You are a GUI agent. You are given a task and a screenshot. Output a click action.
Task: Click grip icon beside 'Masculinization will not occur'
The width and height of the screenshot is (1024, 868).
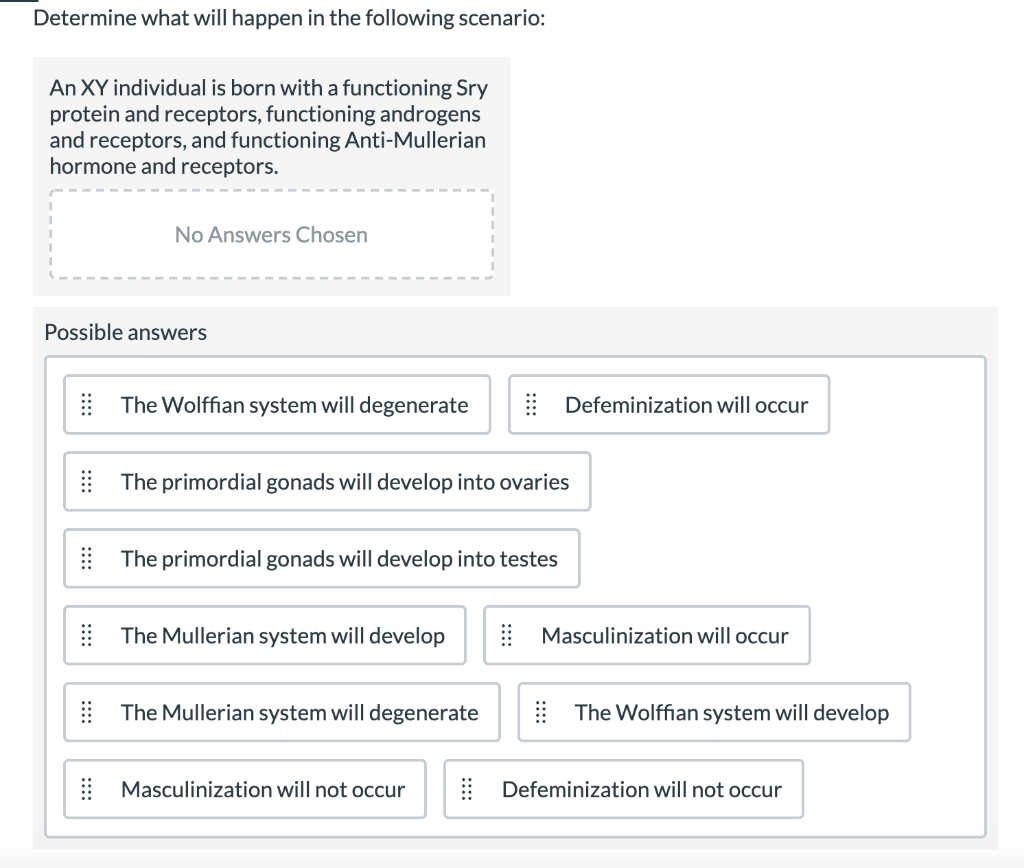click(86, 790)
